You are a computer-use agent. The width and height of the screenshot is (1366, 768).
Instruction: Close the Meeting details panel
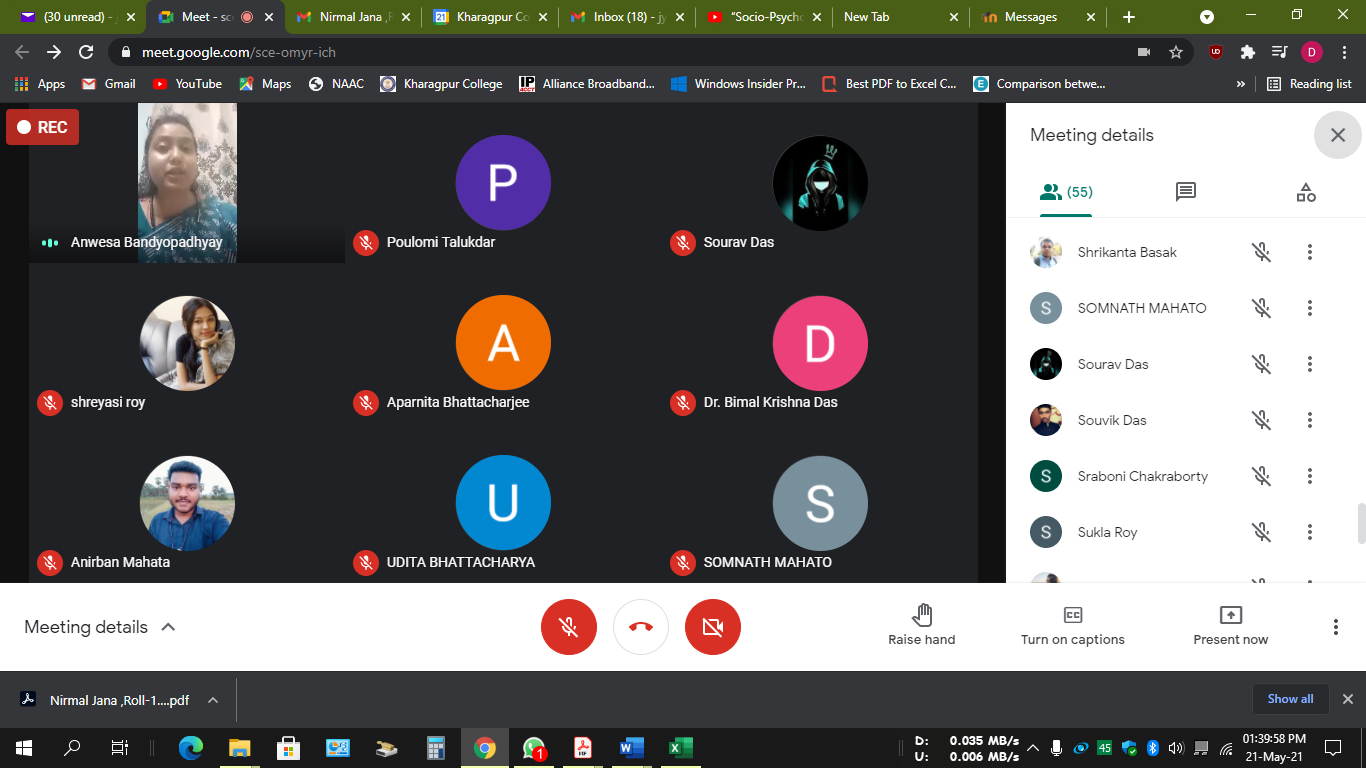pos(1338,135)
